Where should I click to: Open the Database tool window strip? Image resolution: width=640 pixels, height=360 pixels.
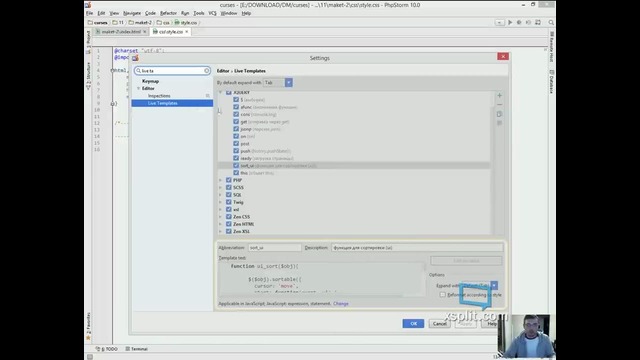551,82
